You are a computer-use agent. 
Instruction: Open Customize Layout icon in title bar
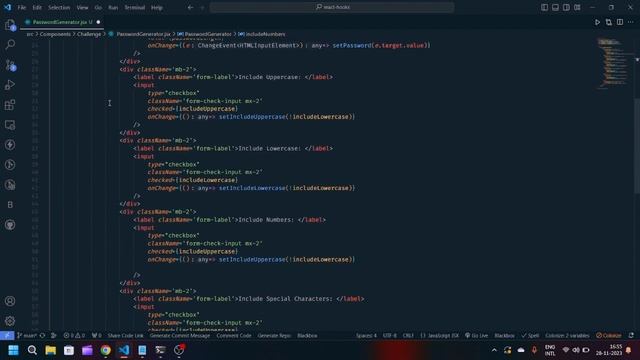pos(577,7)
